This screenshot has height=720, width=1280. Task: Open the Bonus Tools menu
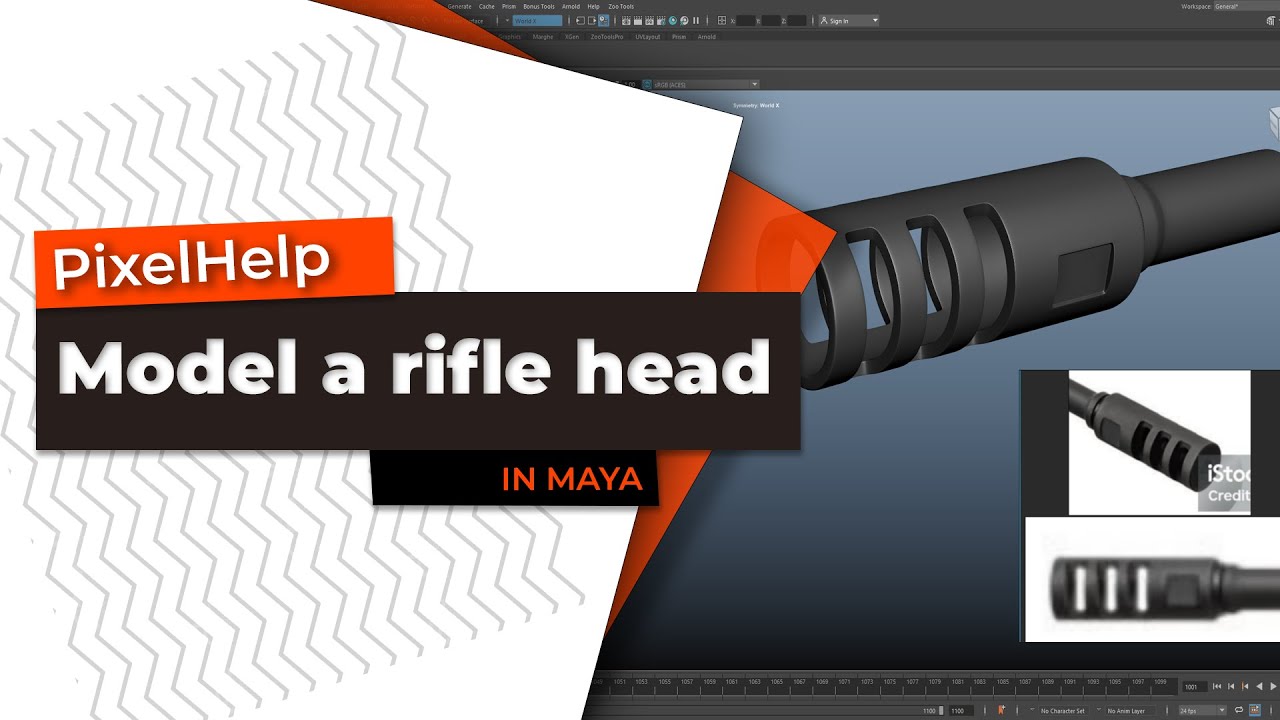tap(539, 6)
